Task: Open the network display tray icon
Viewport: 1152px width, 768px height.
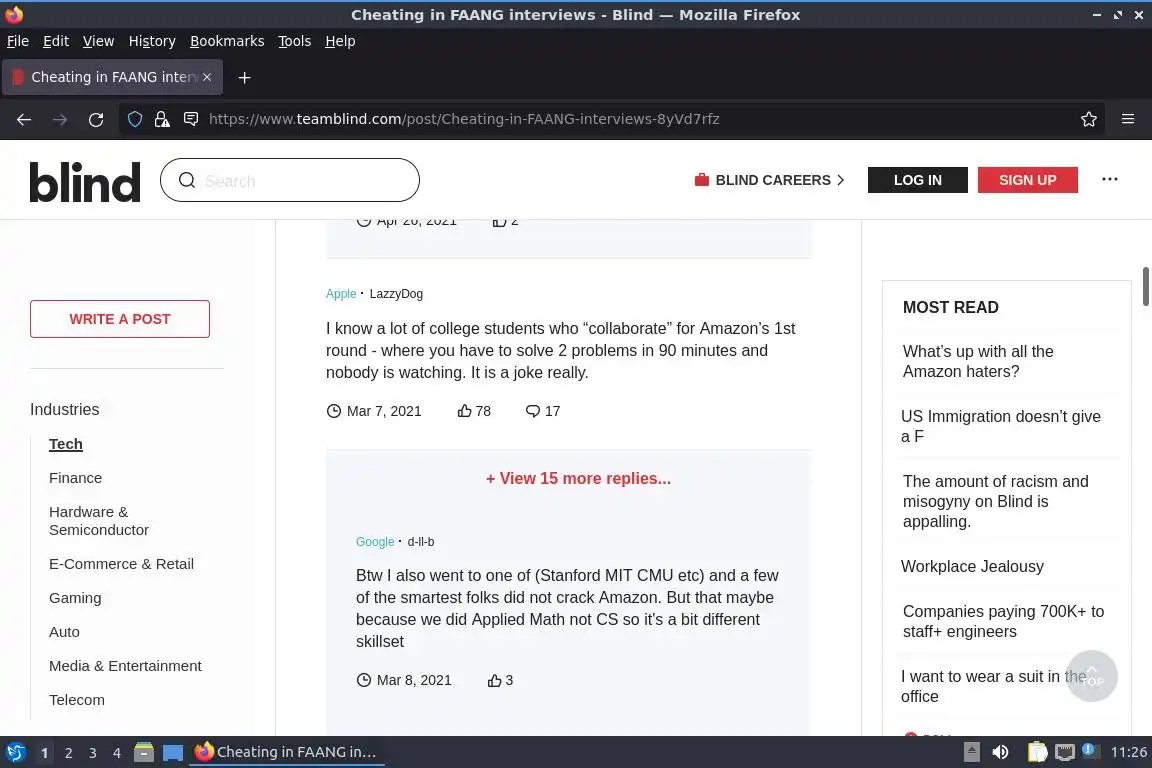Action: [1065, 753]
